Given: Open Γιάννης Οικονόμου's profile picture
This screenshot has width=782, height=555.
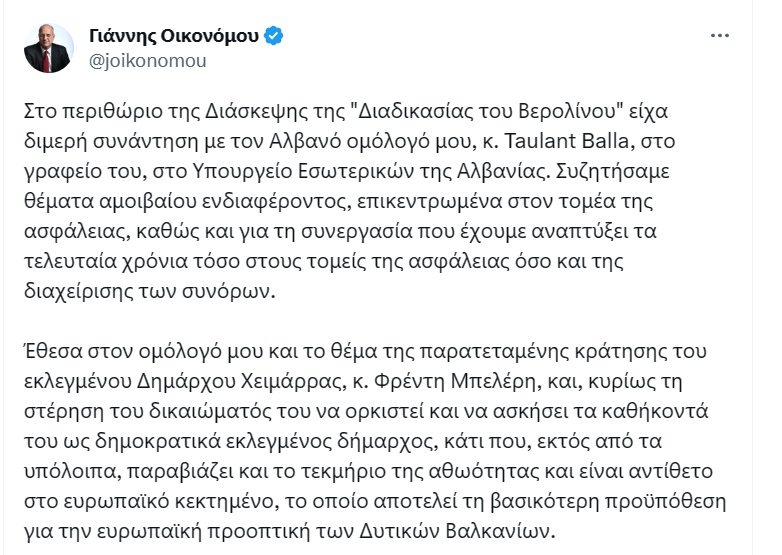Looking at the screenshot, I should 48,48.
